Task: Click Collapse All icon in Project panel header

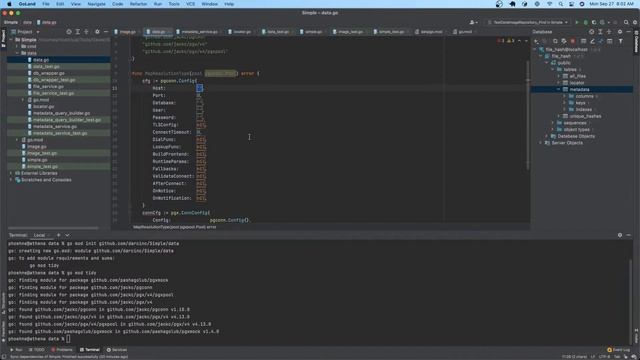Action: [x=86, y=32]
